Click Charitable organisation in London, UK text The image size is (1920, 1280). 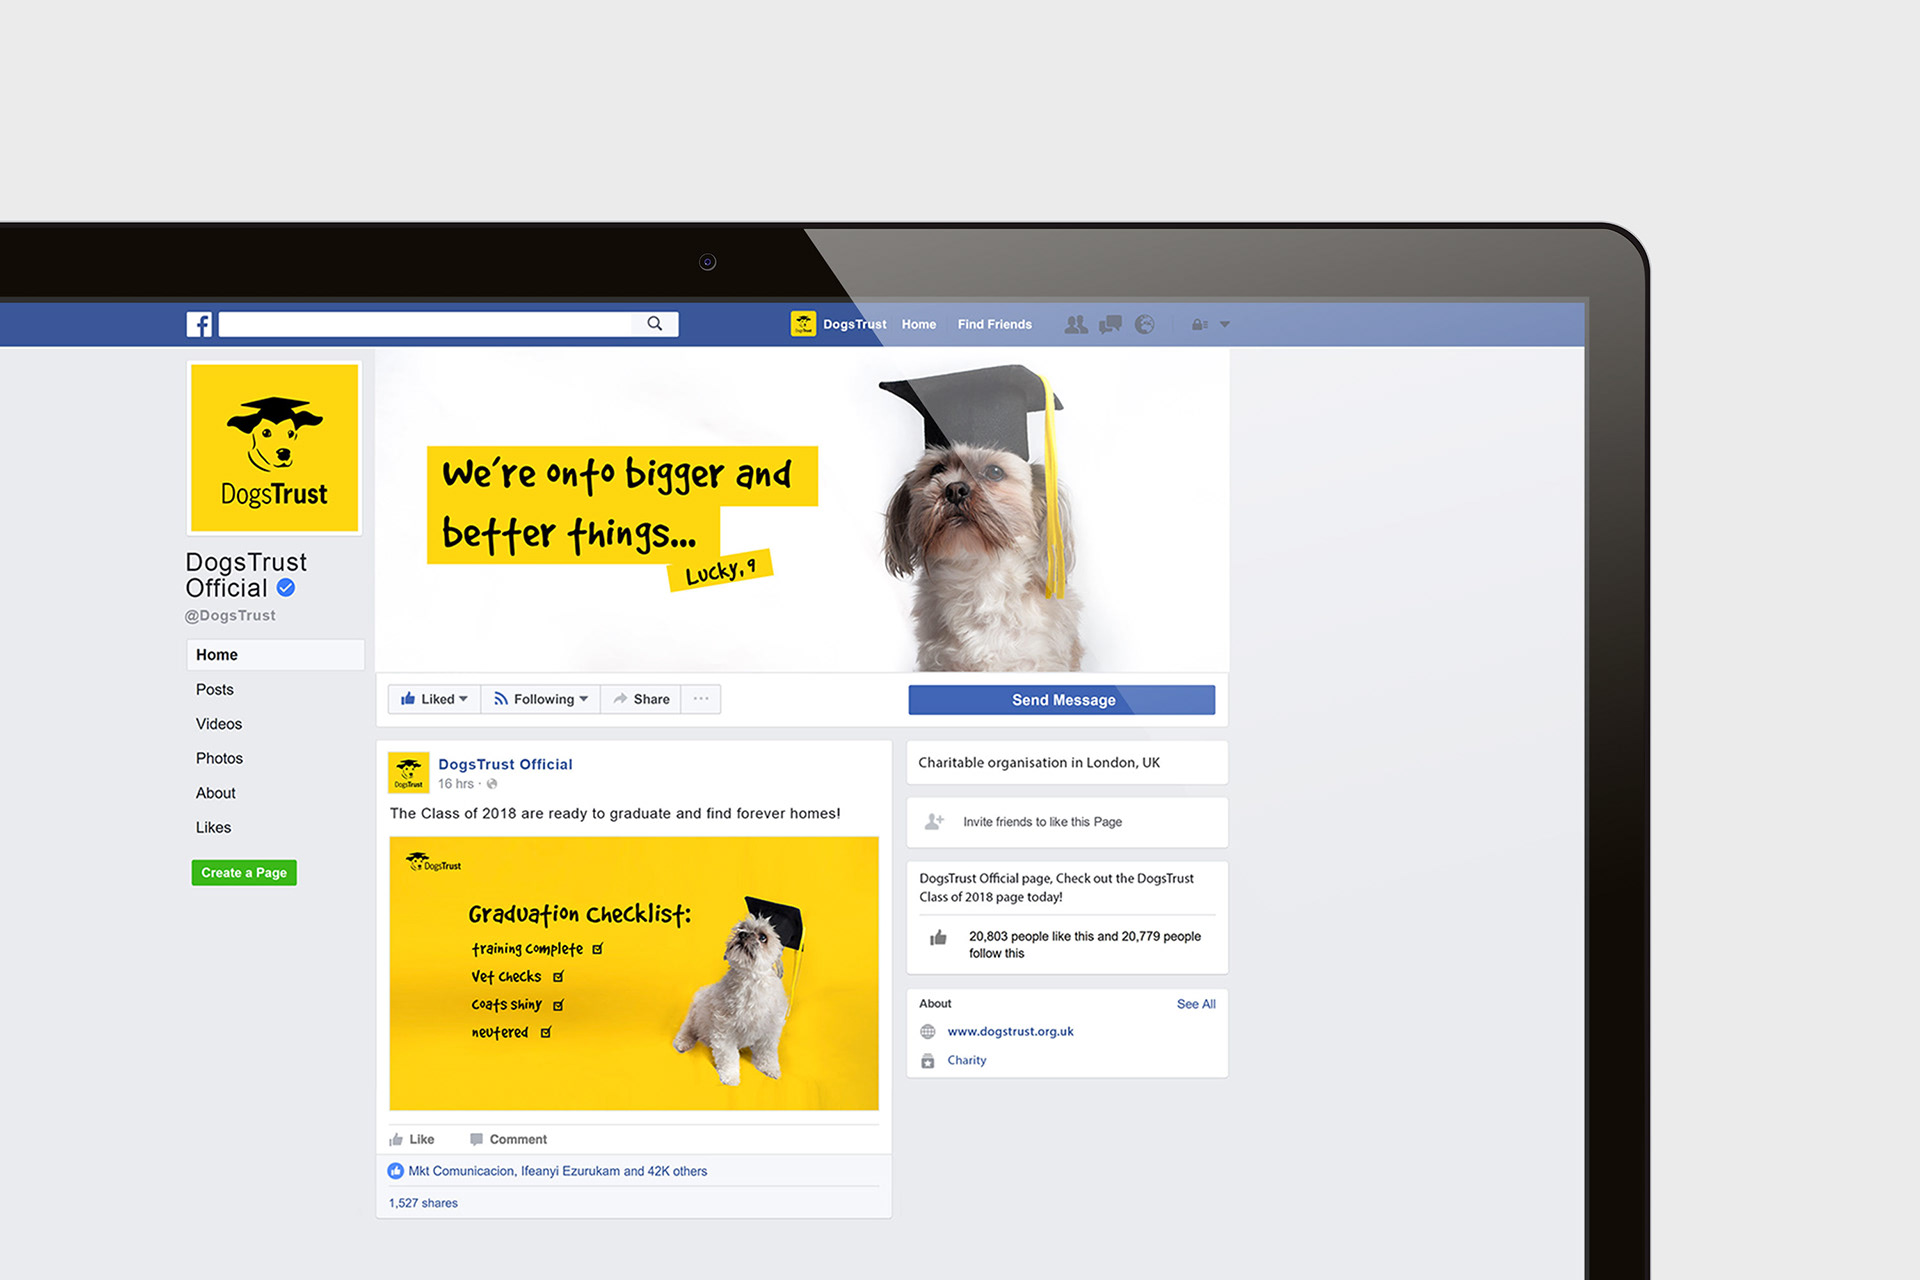coord(1039,763)
